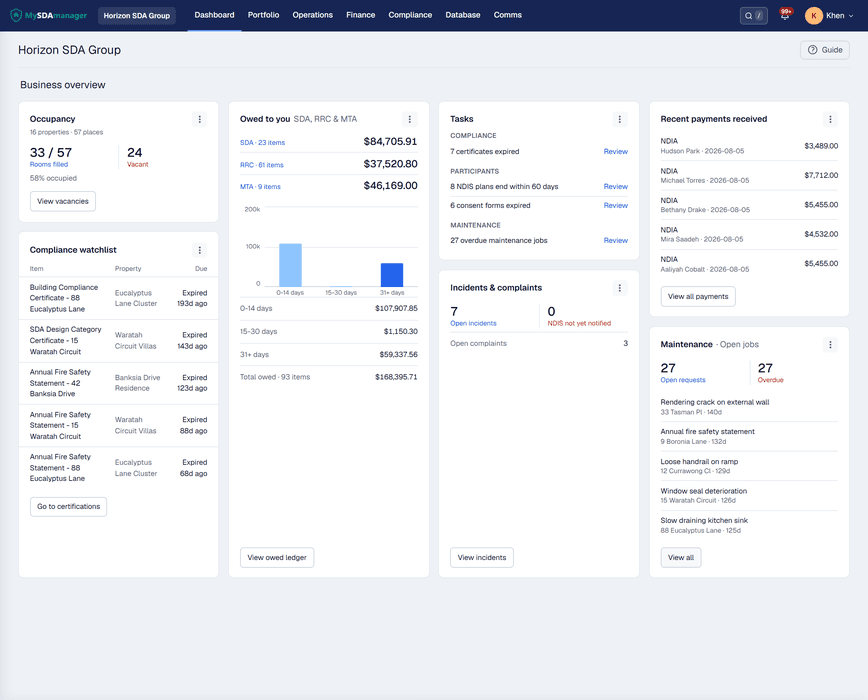Click Open incidents link
Image resolution: width=868 pixels, height=700 pixels.
point(473,323)
